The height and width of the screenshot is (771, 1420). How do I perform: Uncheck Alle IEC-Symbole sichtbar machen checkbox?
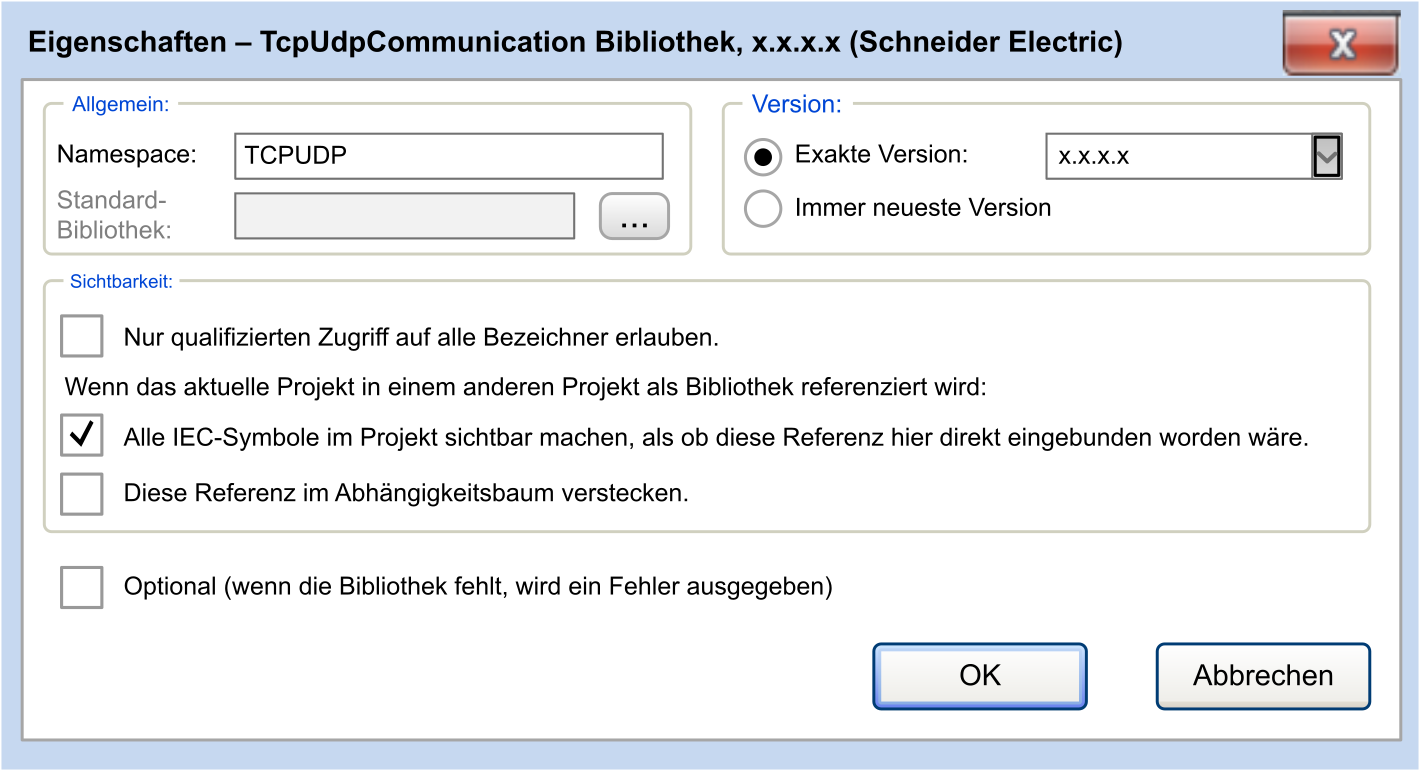coord(82,436)
